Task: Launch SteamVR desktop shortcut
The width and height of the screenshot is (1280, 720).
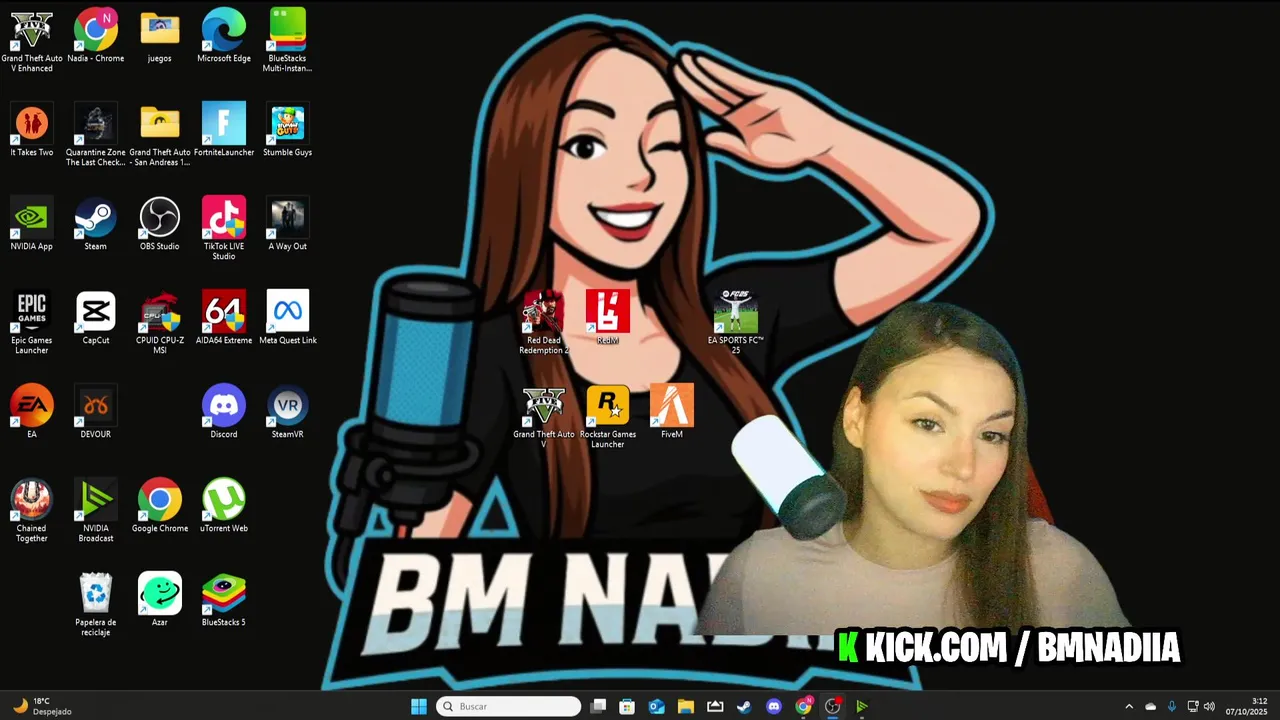Action: tap(288, 412)
